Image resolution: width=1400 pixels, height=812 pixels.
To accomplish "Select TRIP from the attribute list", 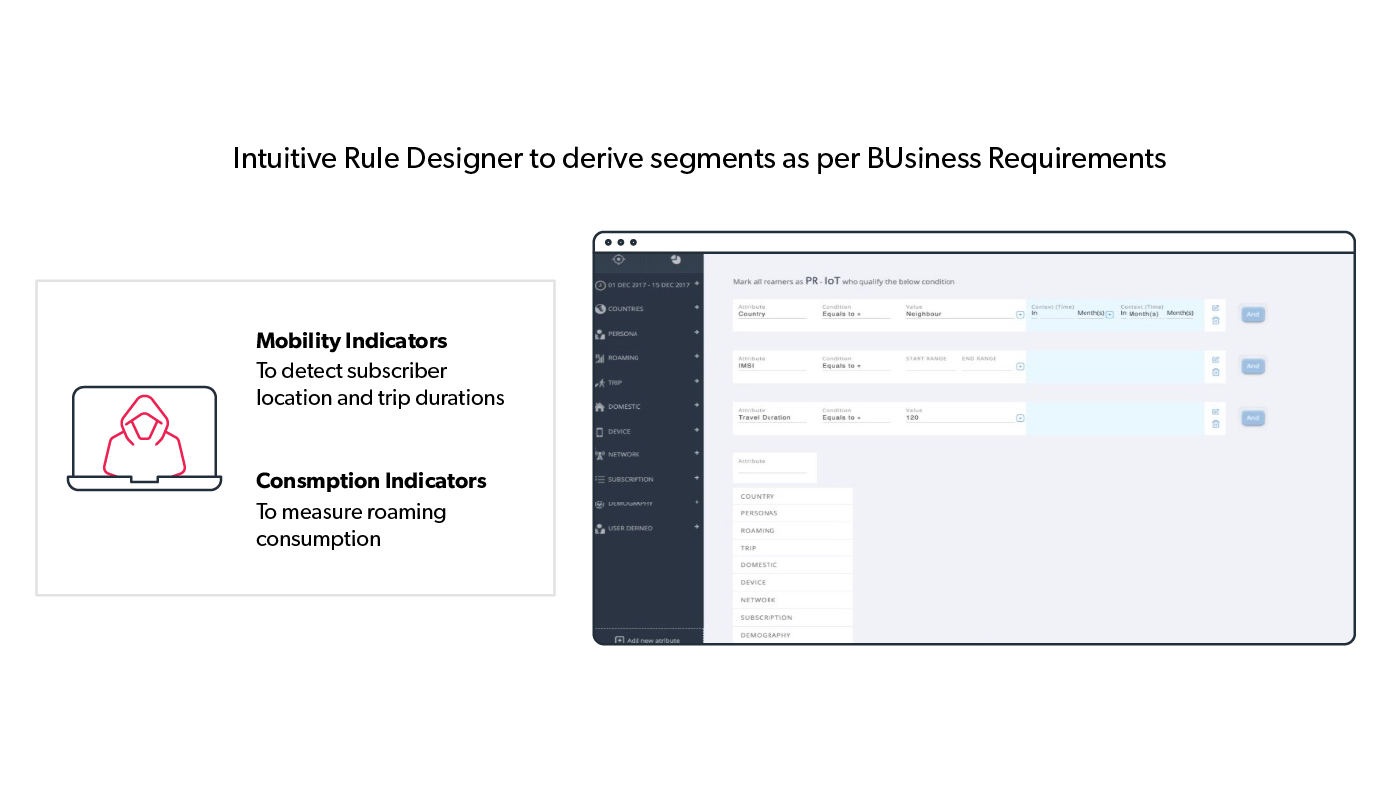I will (748, 548).
